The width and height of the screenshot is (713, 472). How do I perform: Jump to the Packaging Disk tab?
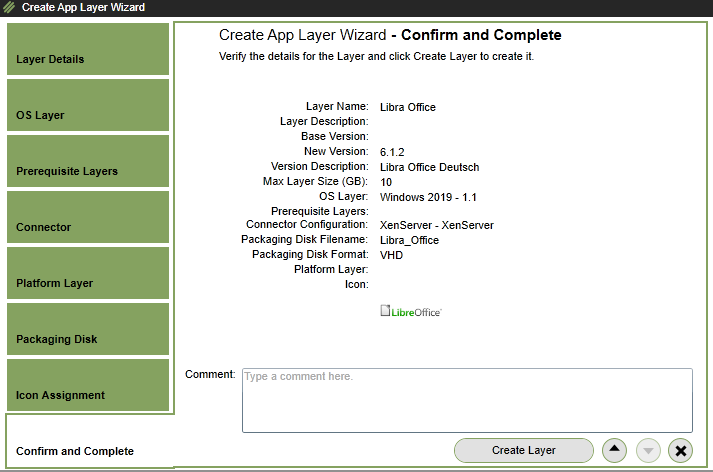pyautogui.click(x=88, y=329)
